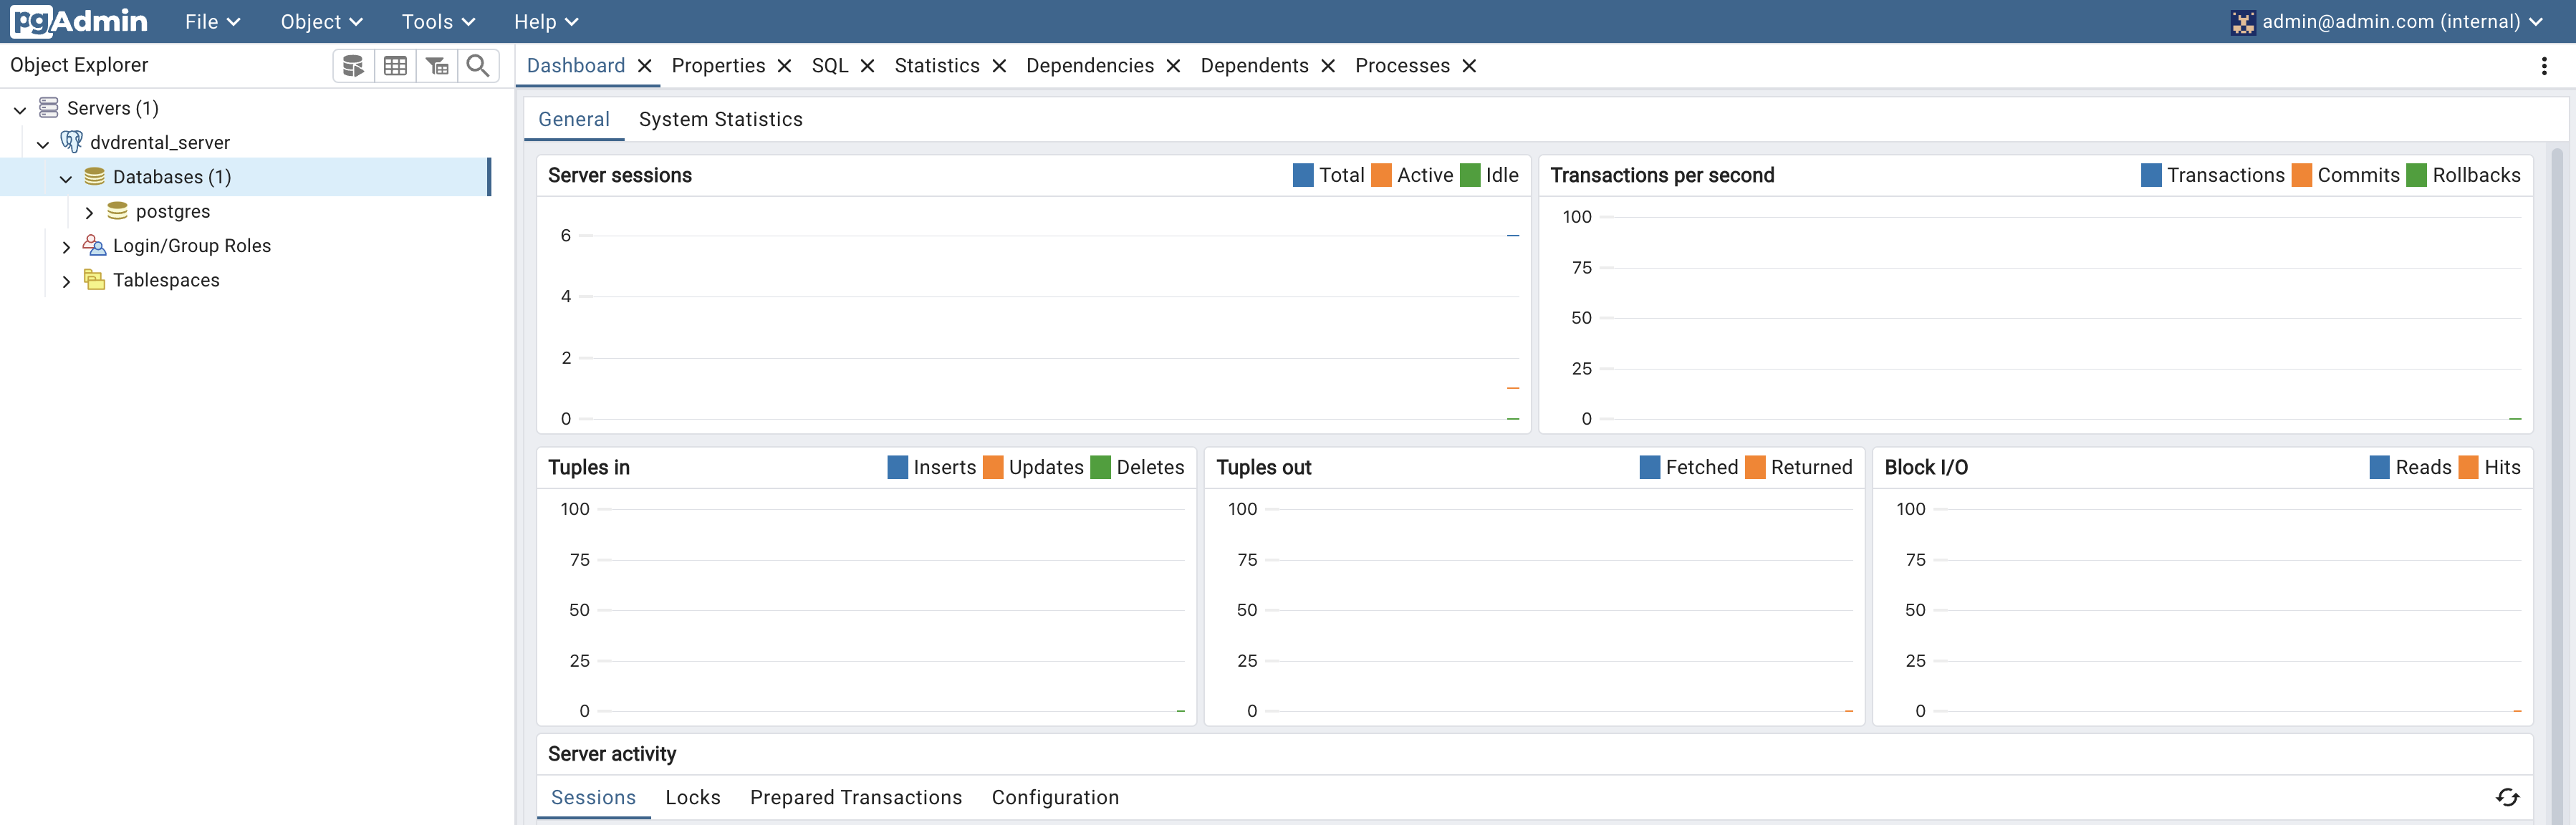
Task: Open the Tools menu
Action: click(x=438, y=22)
